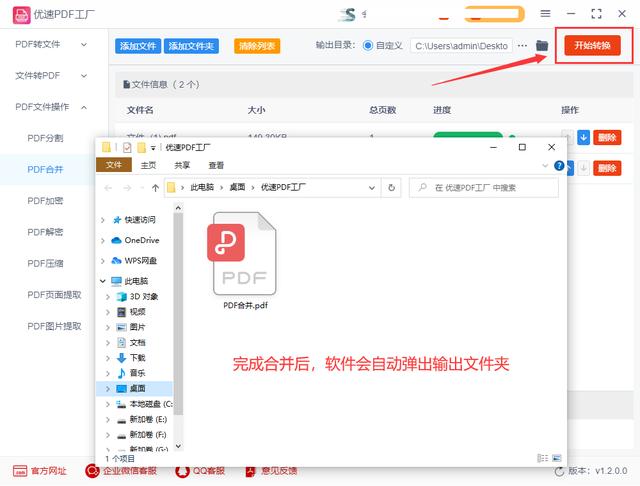Click the 添加文件夹 button
Viewport: 640px width, 486px height.
[x=191, y=46]
